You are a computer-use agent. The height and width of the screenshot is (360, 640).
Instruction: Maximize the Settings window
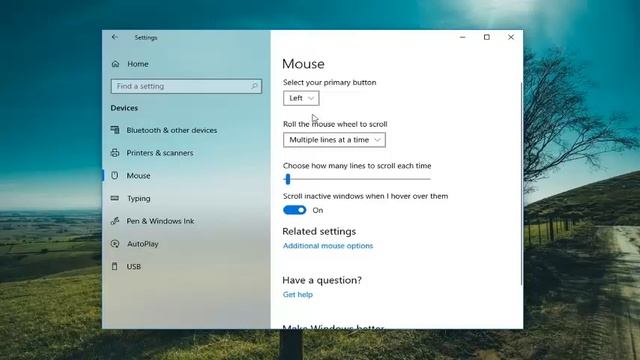tap(487, 37)
